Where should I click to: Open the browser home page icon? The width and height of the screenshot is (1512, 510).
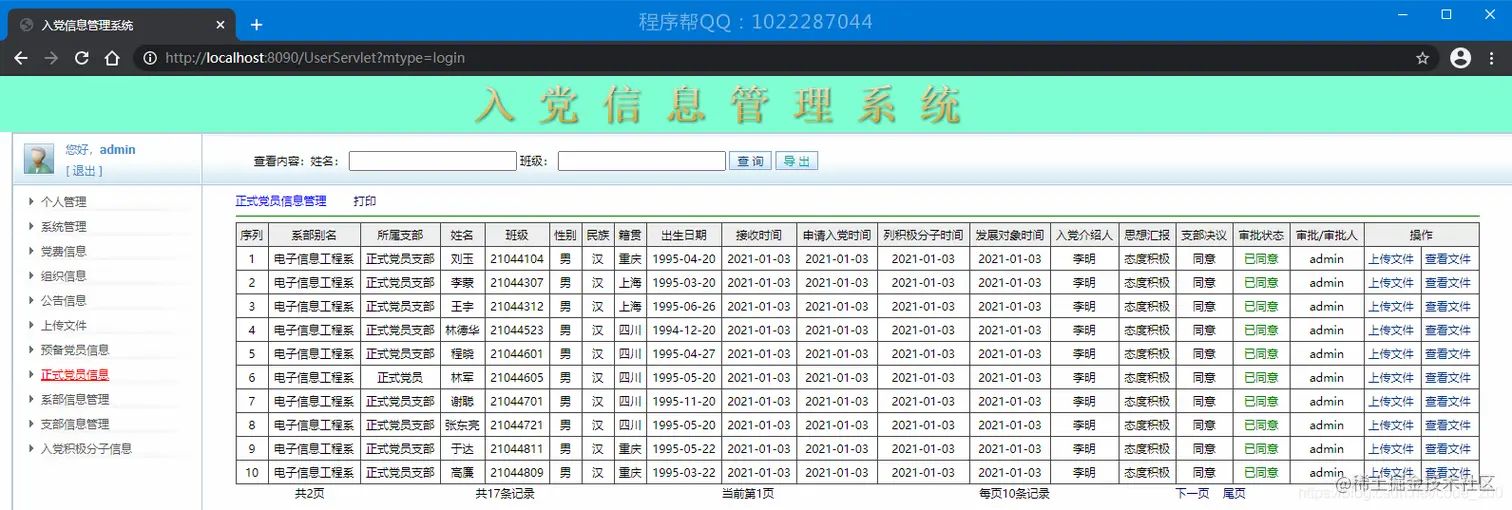(113, 58)
